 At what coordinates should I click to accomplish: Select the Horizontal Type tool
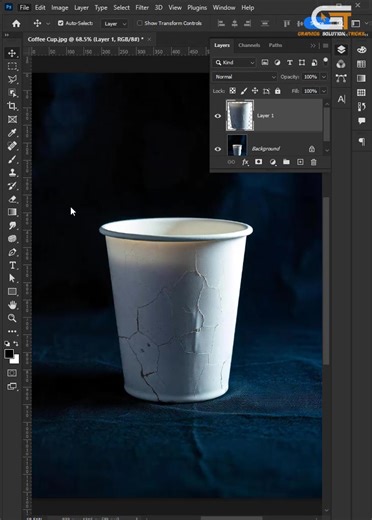click(x=12, y=265)
